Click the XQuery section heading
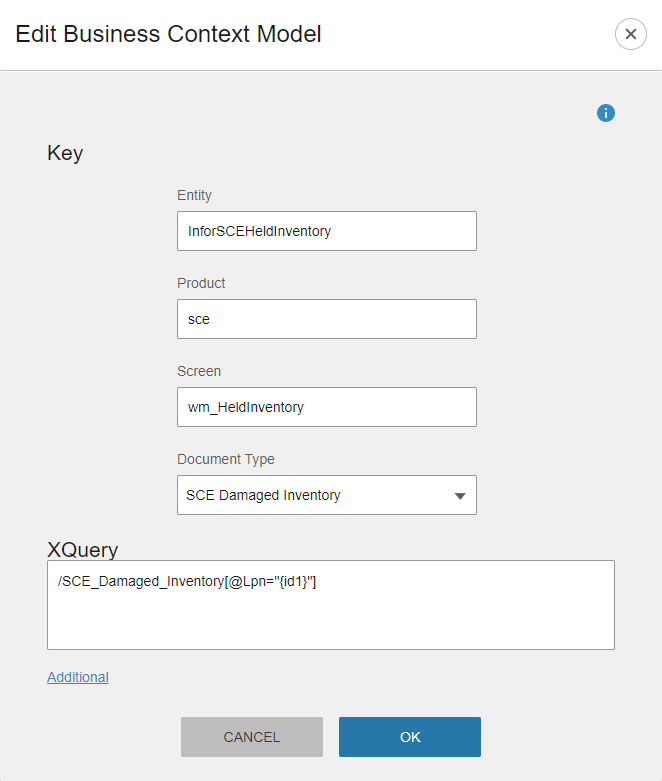The height and width of the screenshot is (781, 662). point(82,549)
